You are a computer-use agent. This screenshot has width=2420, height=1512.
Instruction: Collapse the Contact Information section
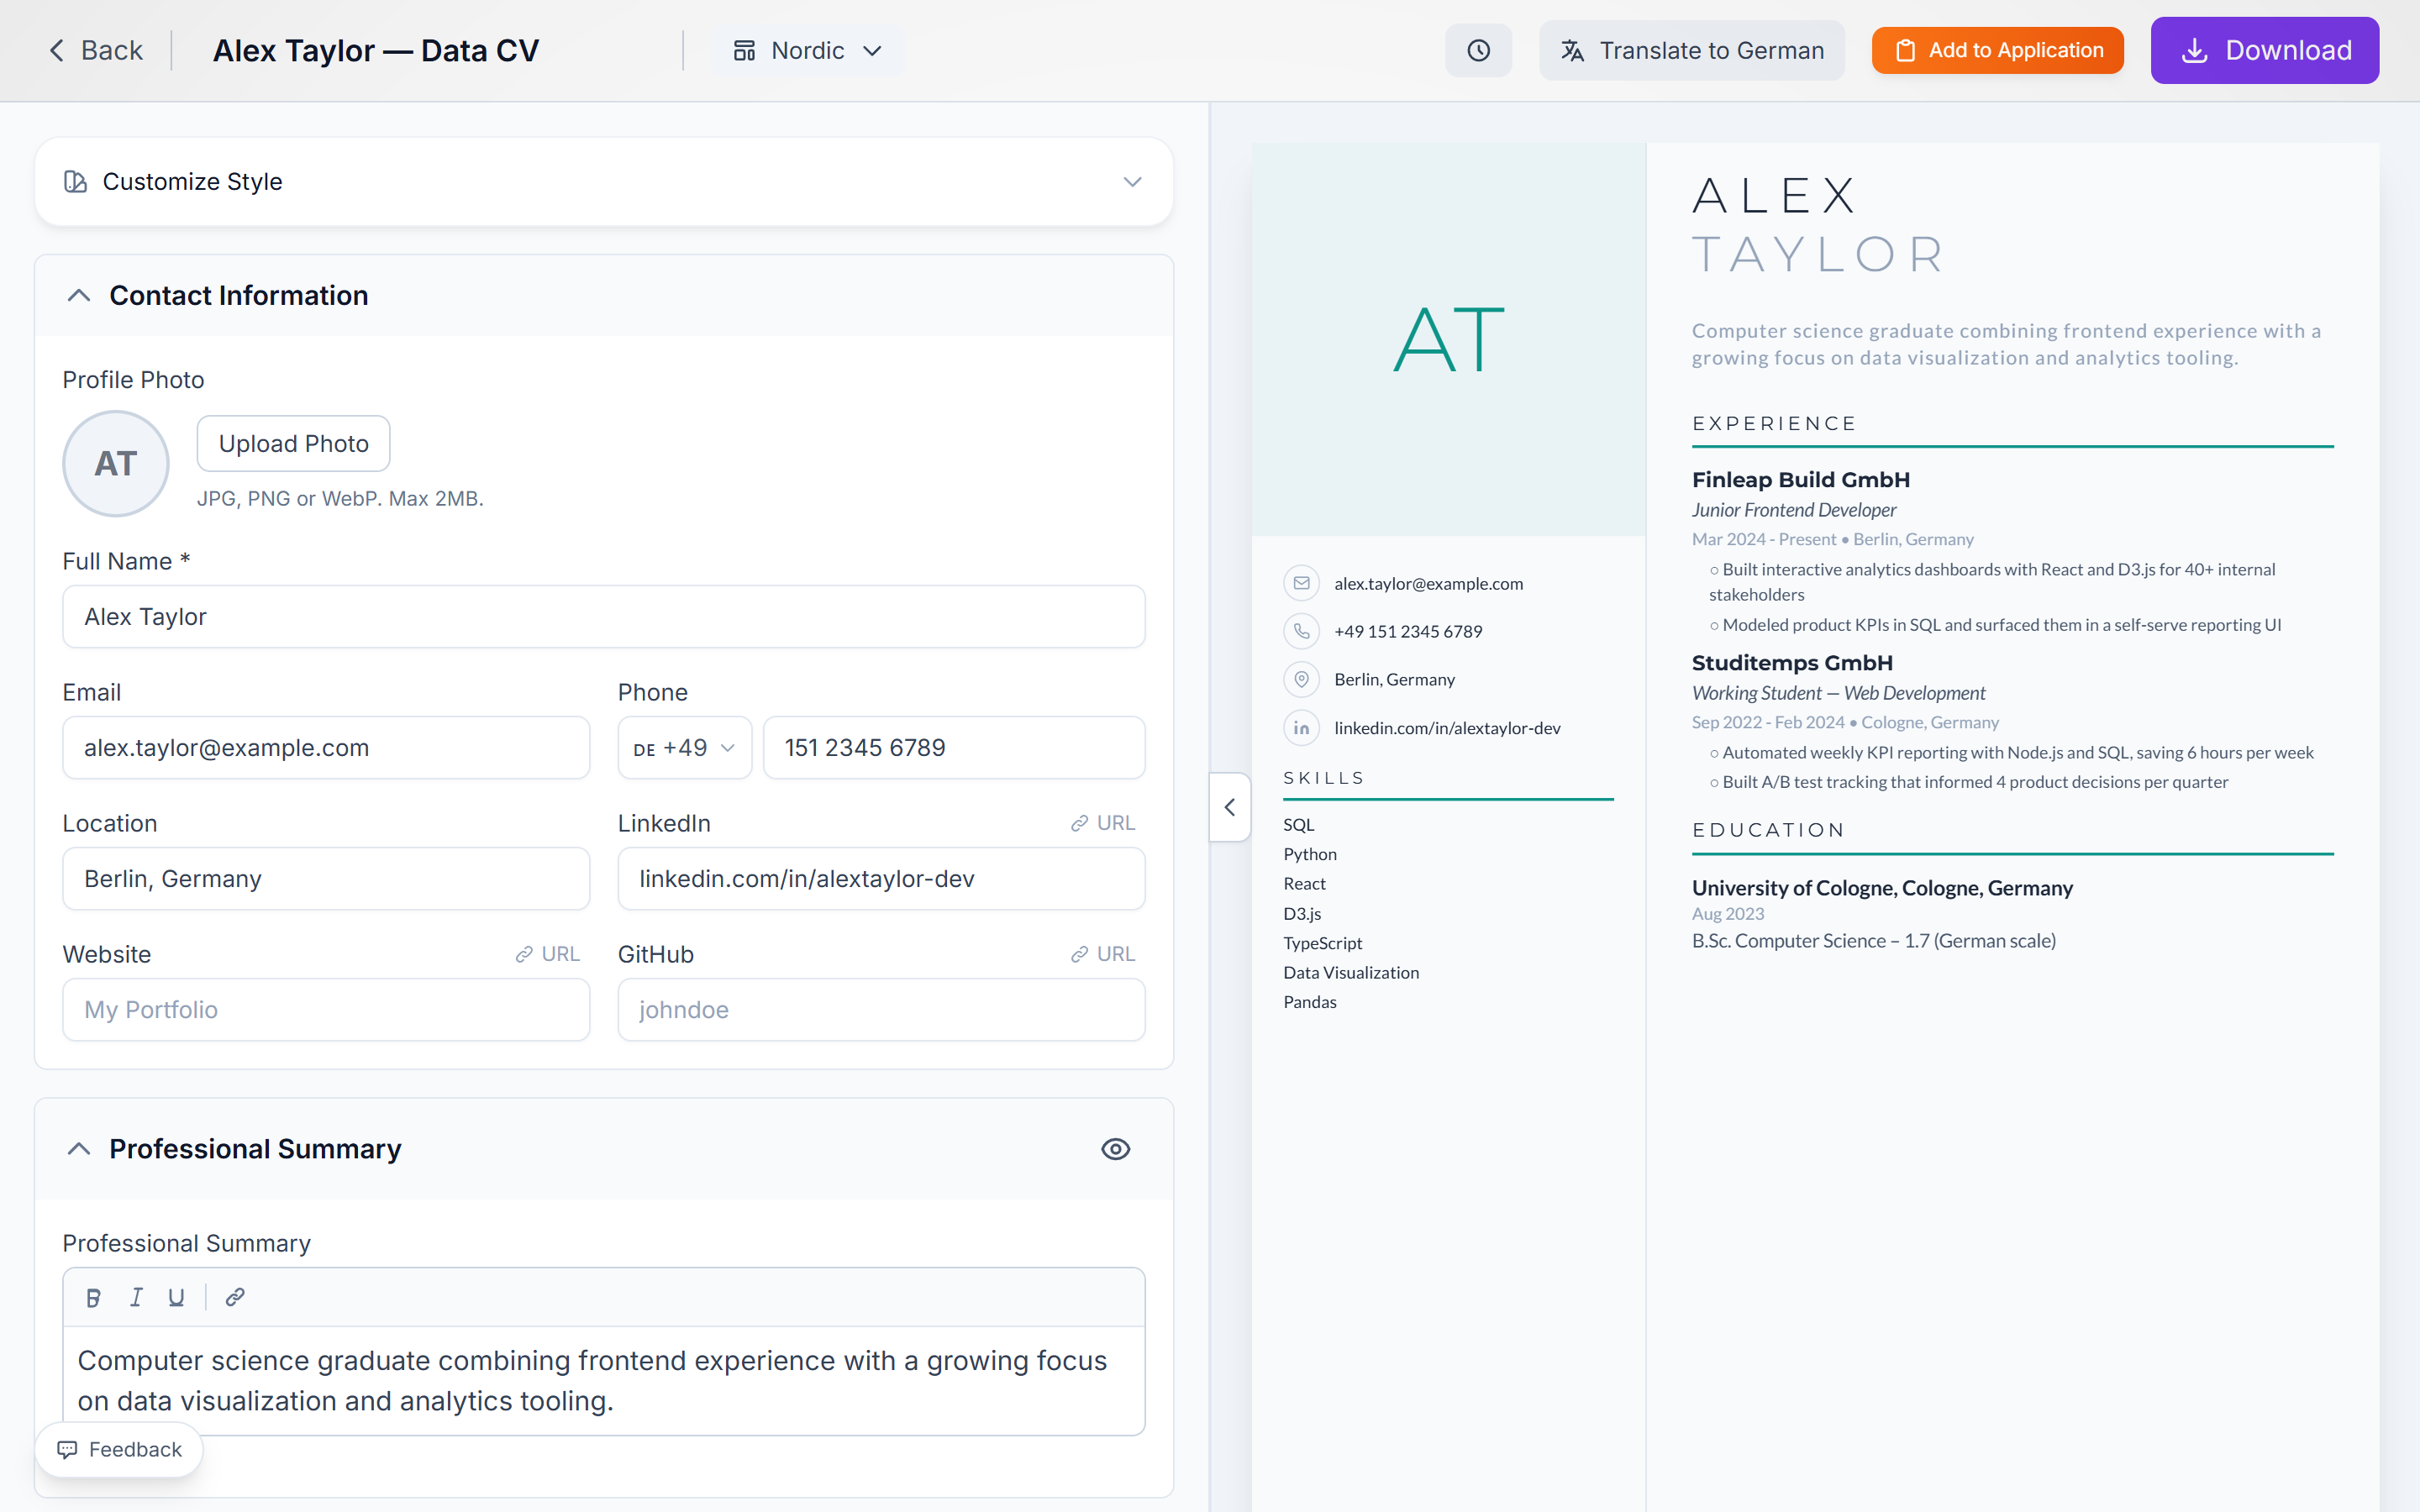tap(79, 295)
